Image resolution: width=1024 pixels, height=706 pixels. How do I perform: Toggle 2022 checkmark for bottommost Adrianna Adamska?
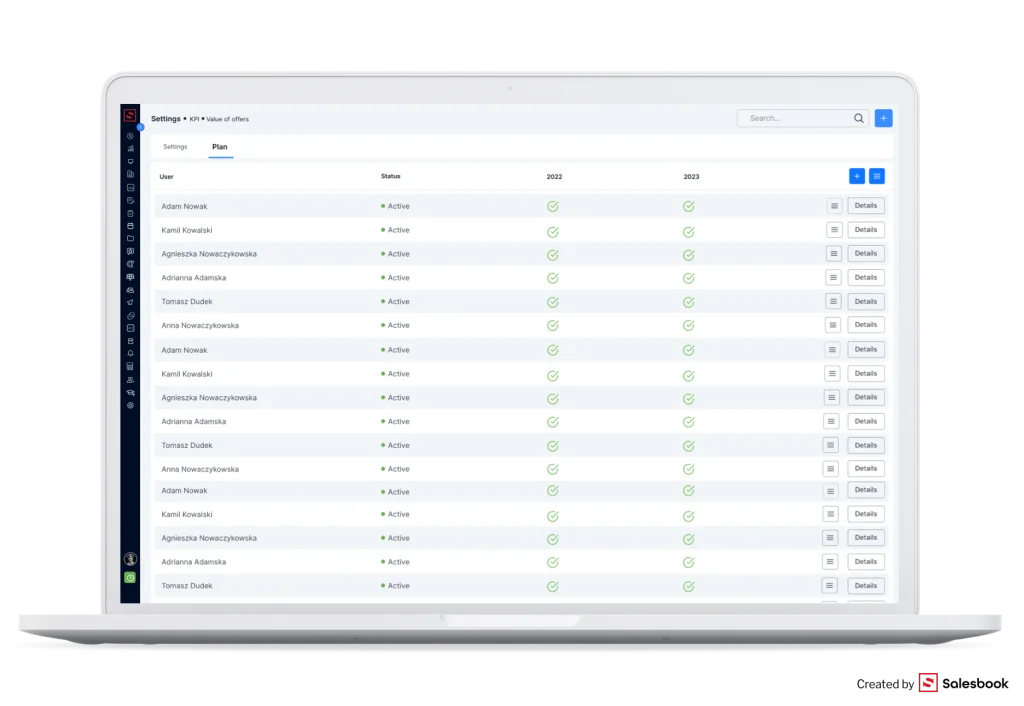click(x=552, y=562)
